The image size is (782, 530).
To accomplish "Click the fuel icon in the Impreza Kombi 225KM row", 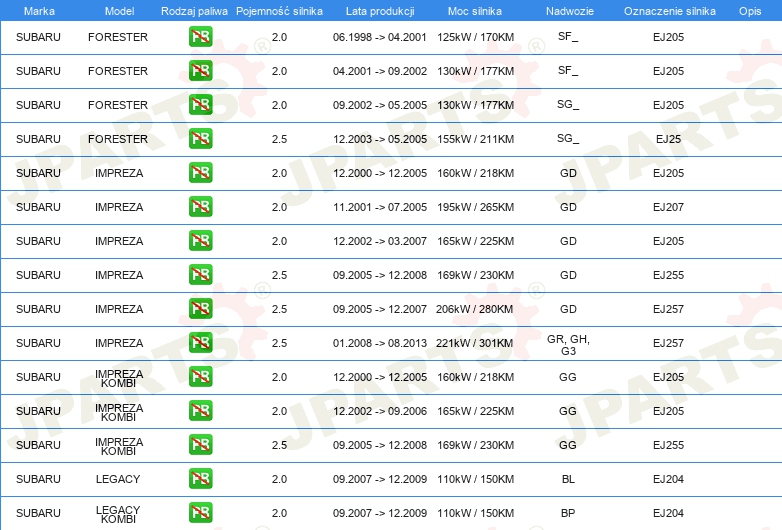I will pos(200,411).
